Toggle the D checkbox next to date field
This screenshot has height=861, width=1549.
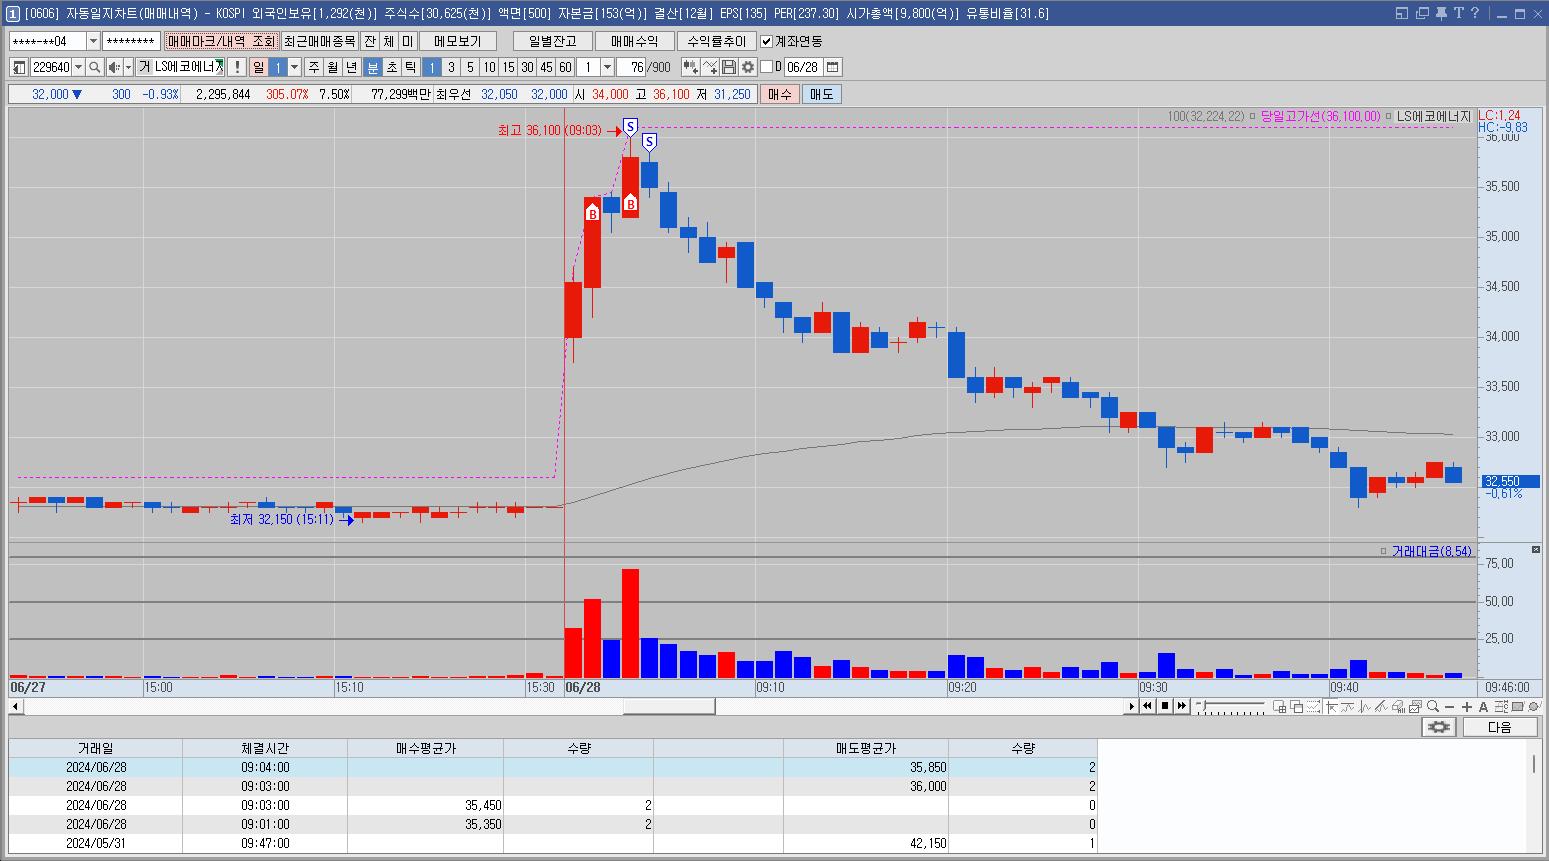[x=767, y=67]
